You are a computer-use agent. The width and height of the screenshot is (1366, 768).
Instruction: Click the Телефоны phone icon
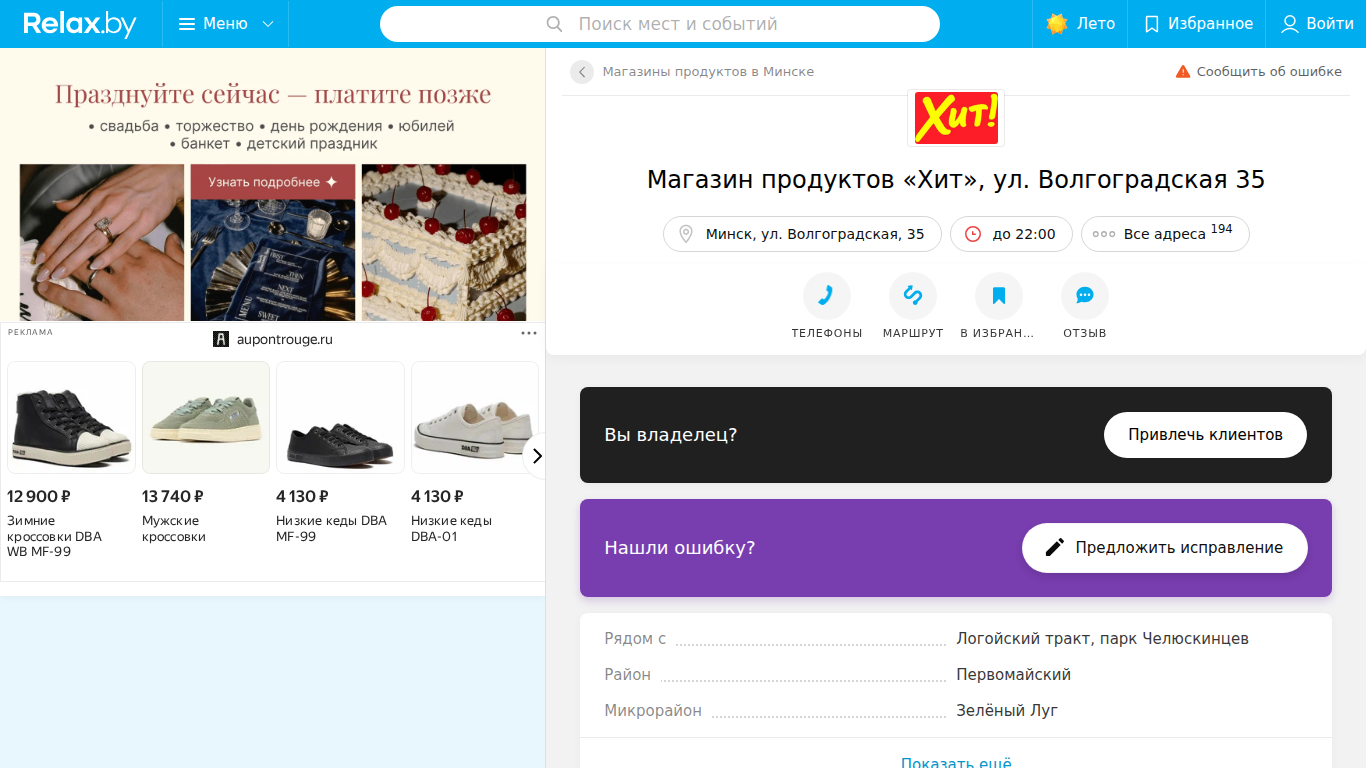coord(827,296)
